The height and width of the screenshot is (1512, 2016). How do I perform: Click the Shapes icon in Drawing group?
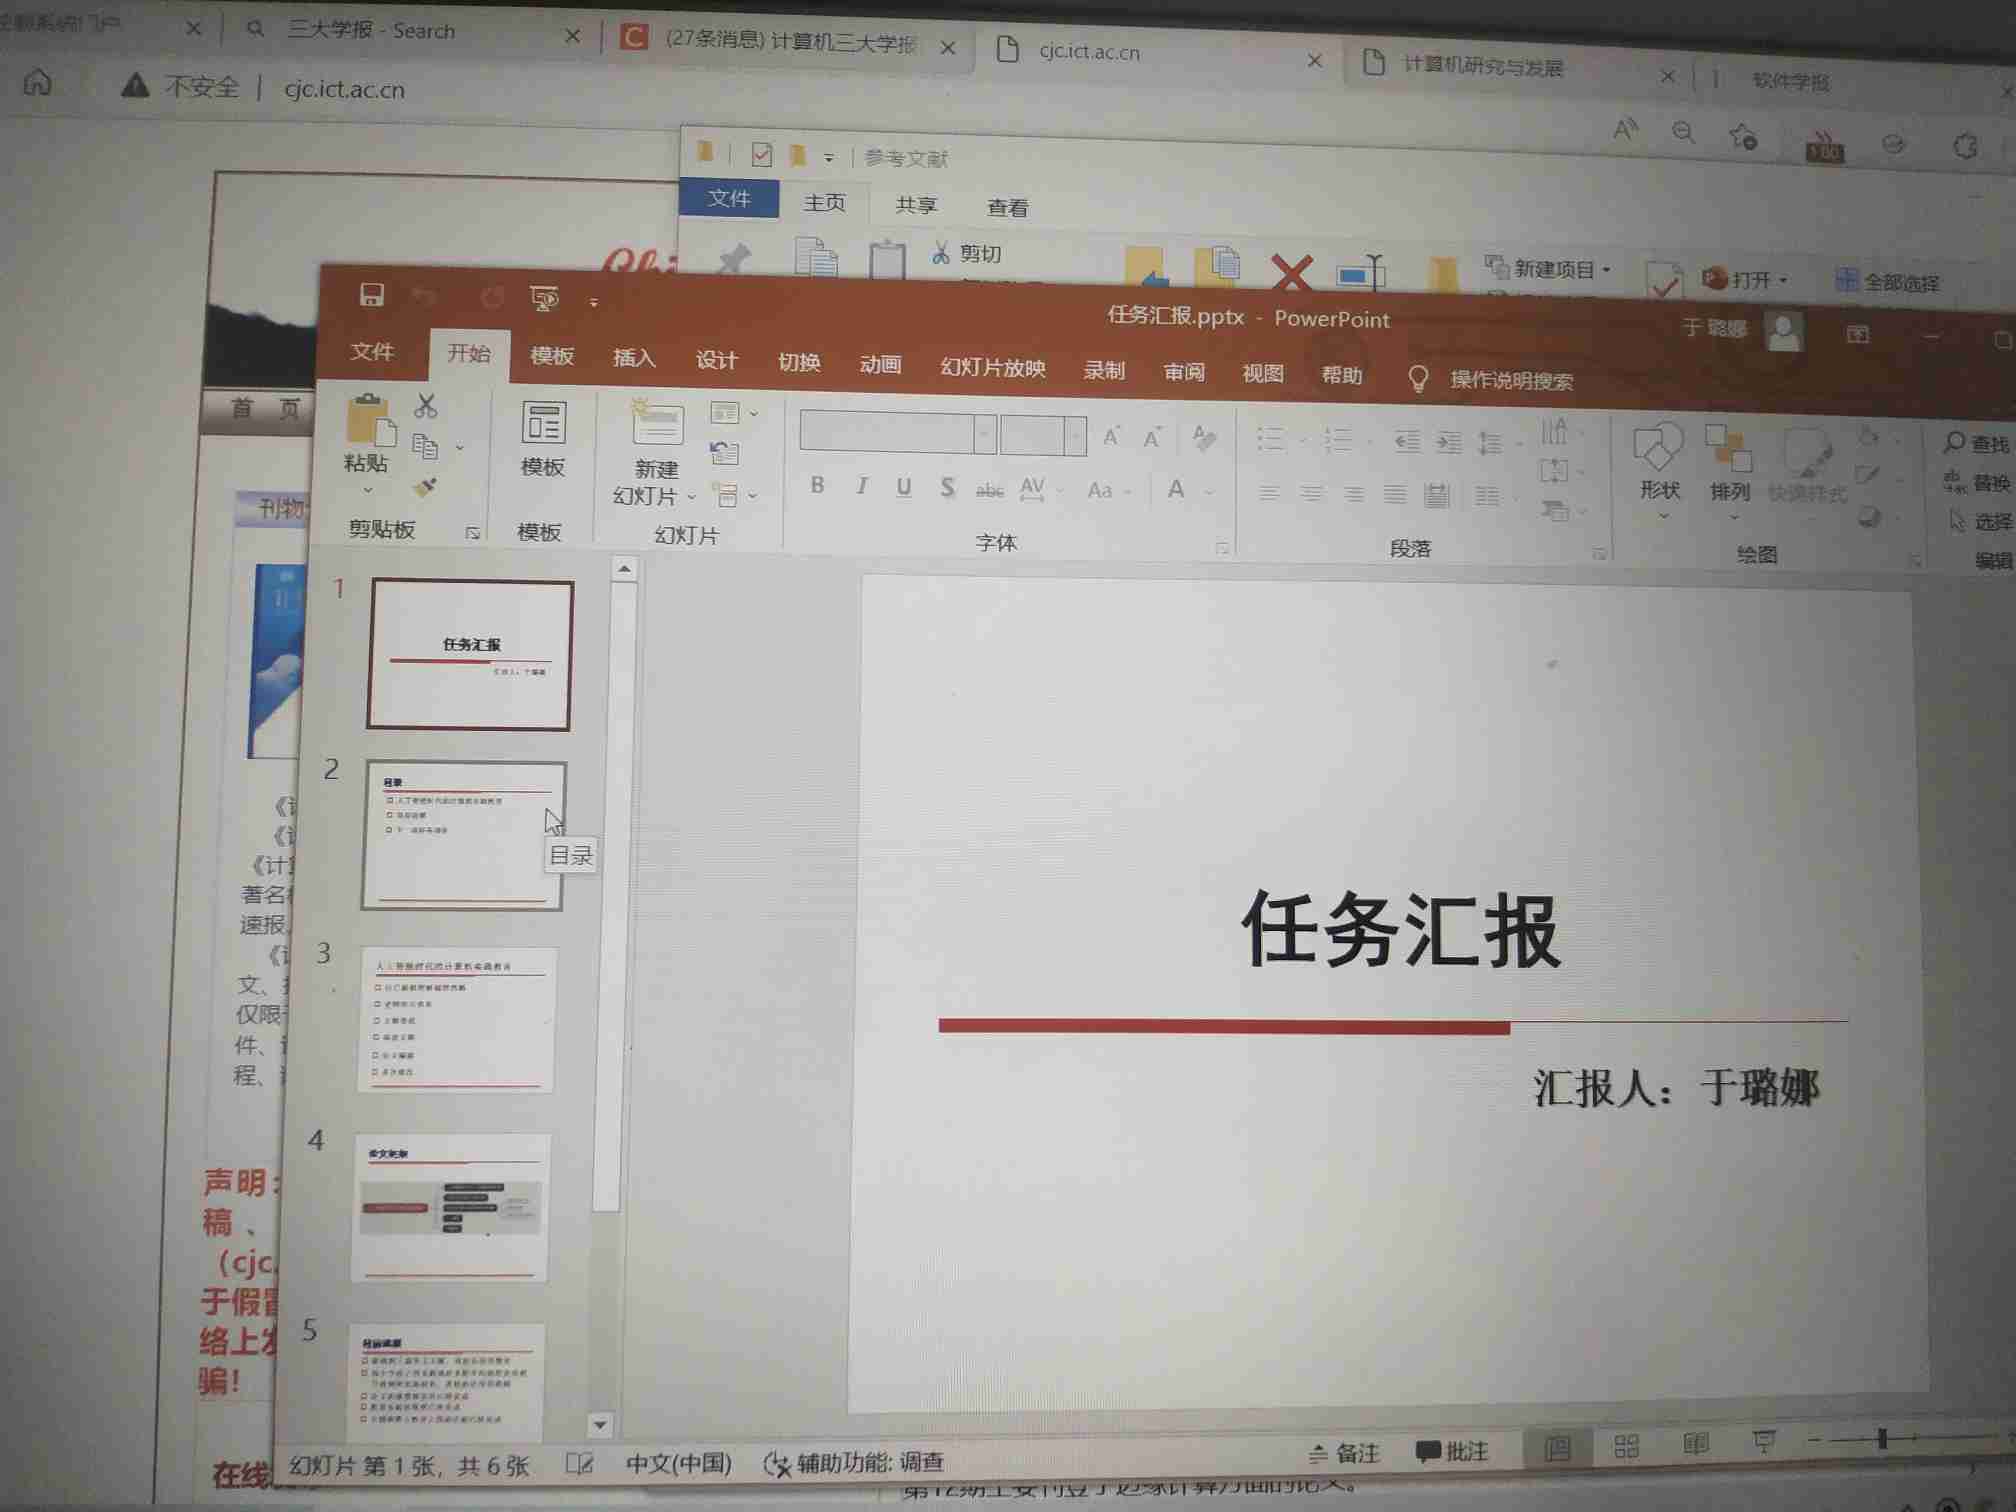[x=1659, y=448]
